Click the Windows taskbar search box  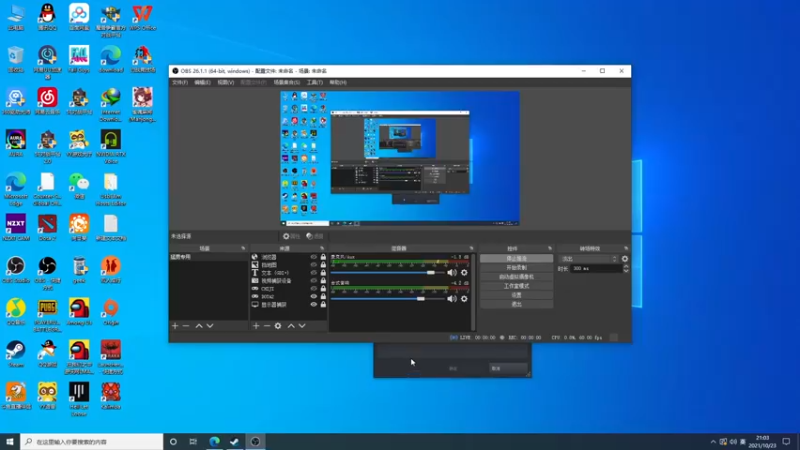pyautogui.click(x=92, y=442)
